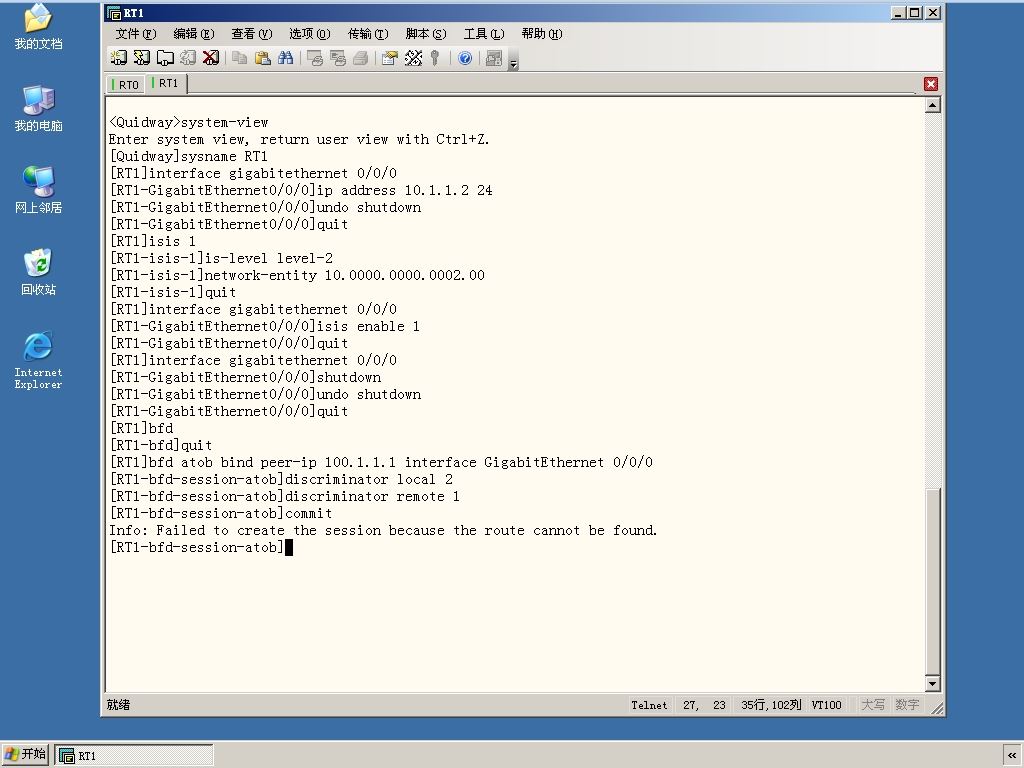Click the last gray window icon in toolbar
1024x768 pixels.
pos(494,58)
